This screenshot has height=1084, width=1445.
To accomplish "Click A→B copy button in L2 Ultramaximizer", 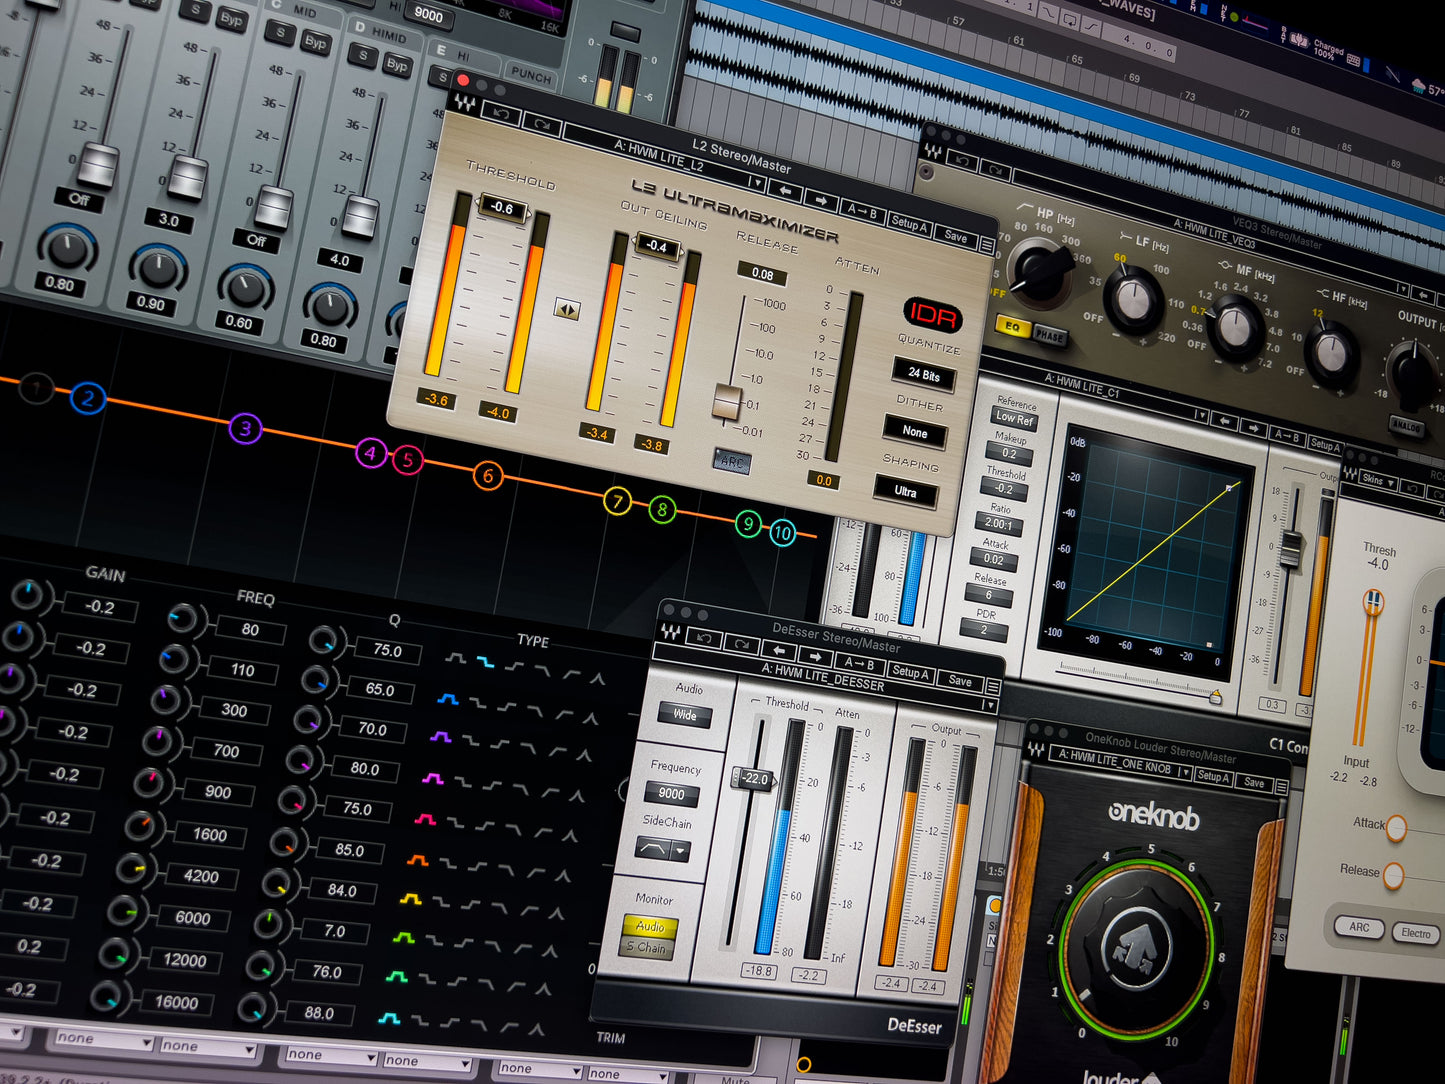I will (862, 211).
